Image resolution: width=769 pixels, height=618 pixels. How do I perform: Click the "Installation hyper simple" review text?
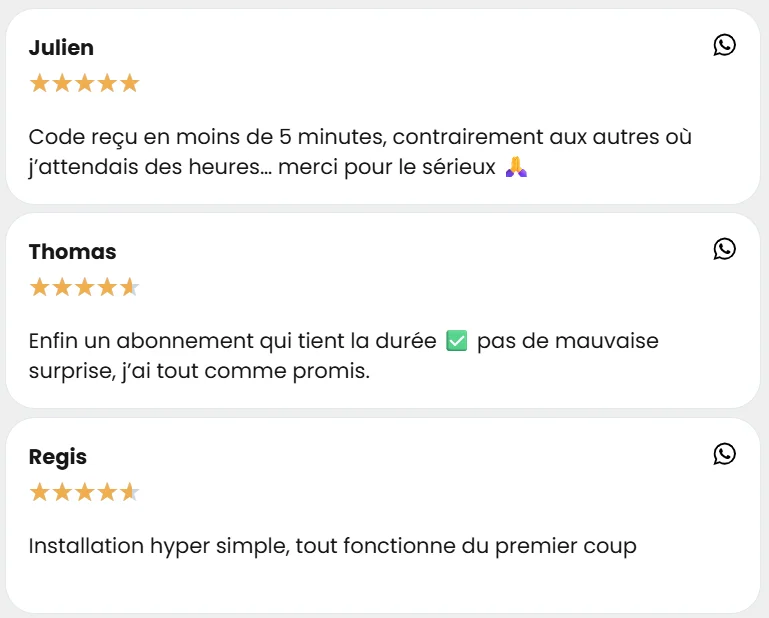[332, 547]
